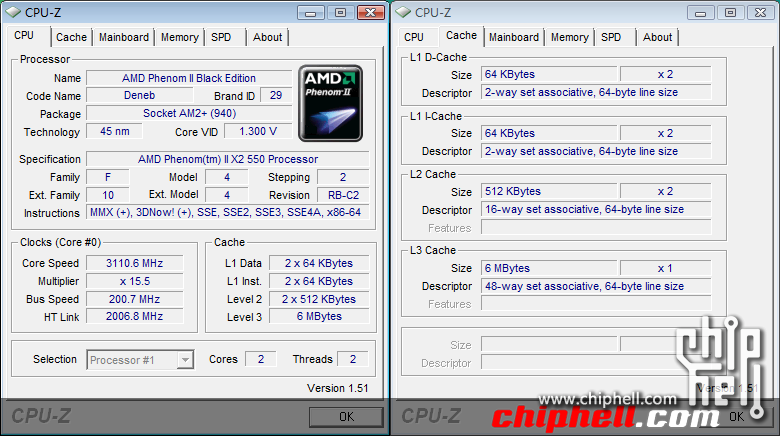
Task: Click the Brand ID value 29
Action: [276, 95]
